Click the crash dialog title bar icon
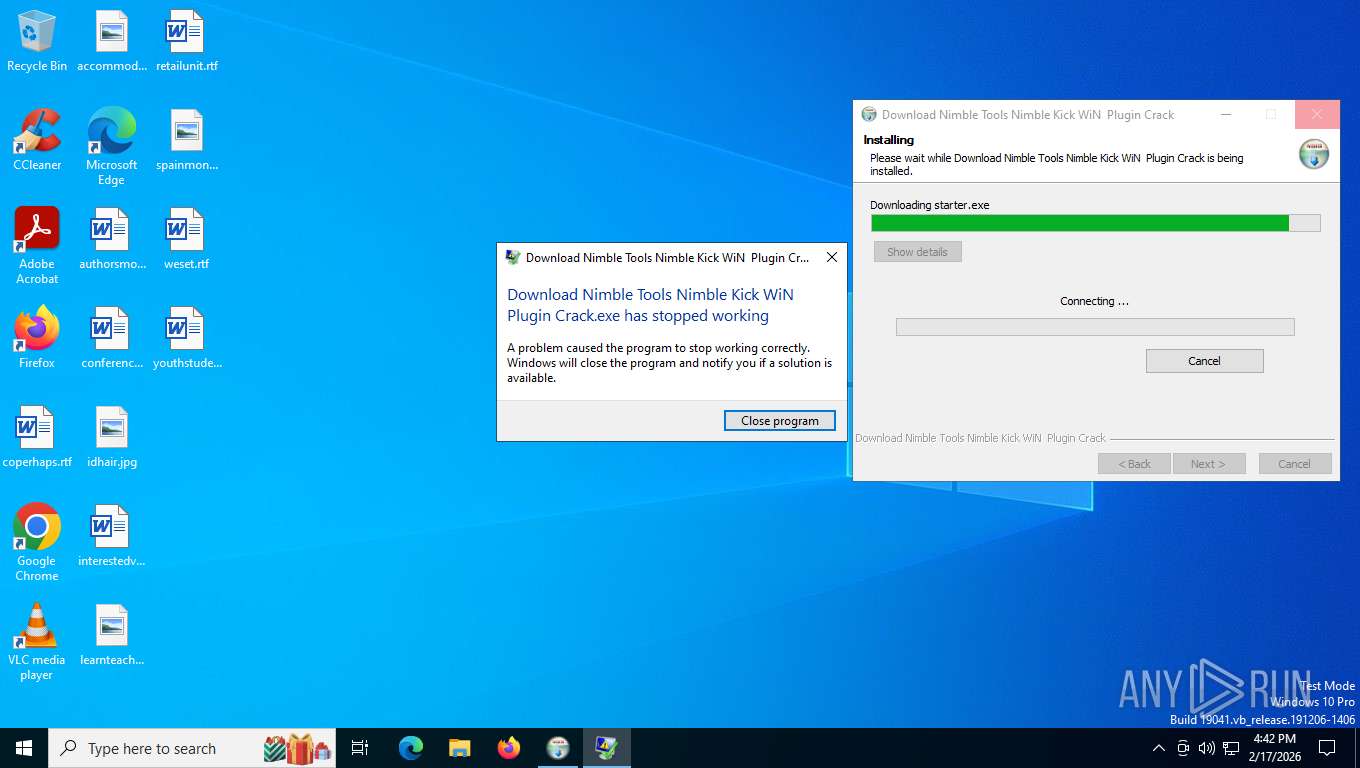The width and height of the screenshot is (1360, 768). tap(513, 257)
